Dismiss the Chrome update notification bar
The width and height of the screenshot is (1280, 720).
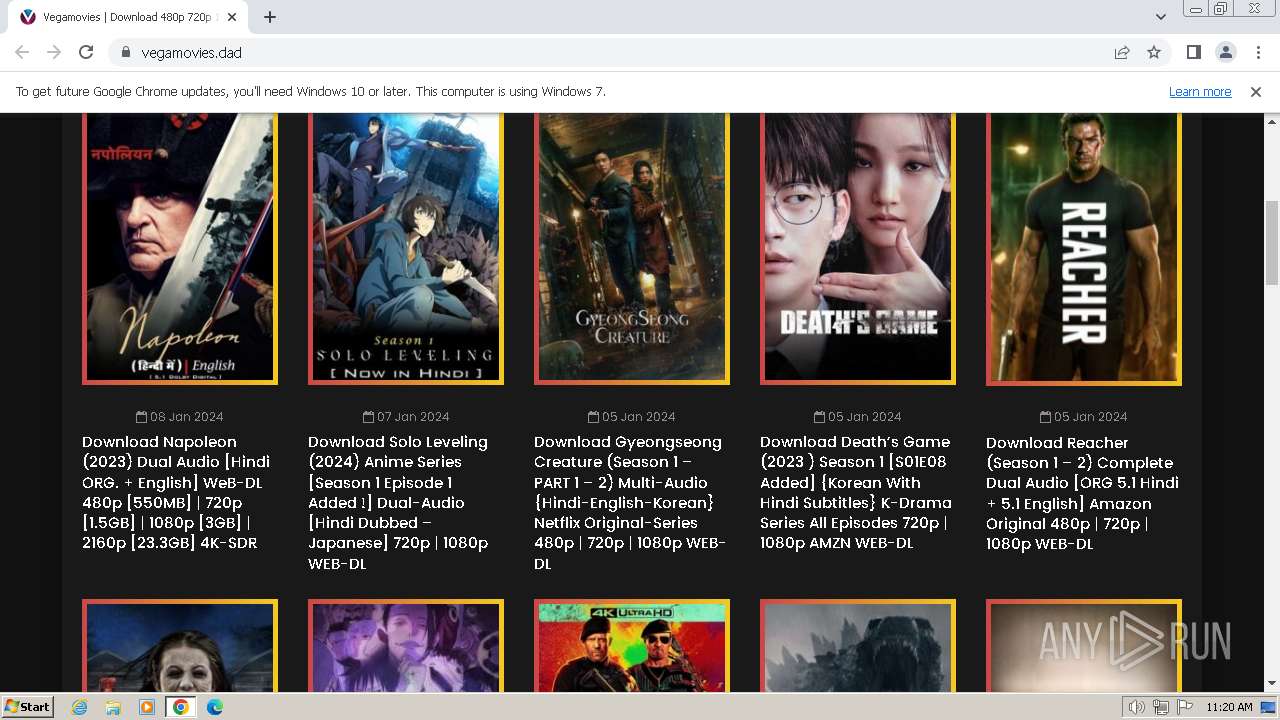[1256, 92]
